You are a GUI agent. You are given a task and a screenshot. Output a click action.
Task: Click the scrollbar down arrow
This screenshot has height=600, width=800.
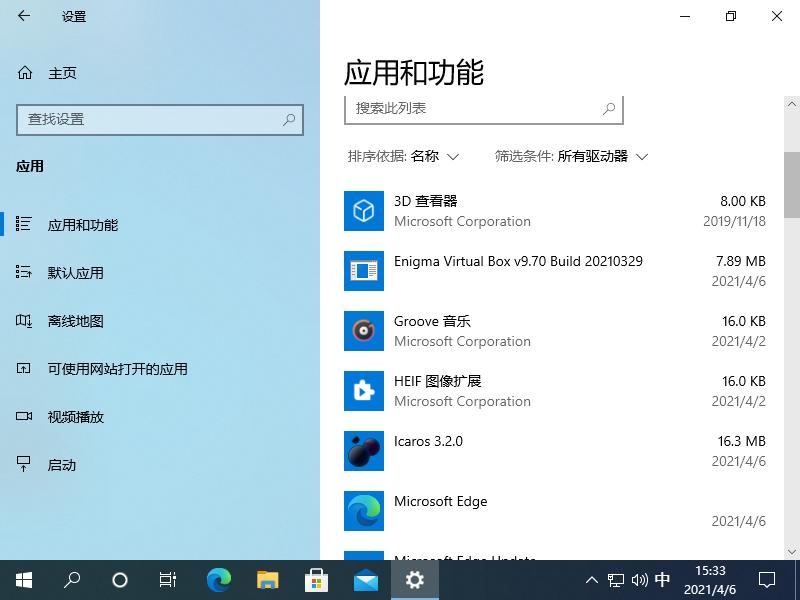[x=791, y=552]
